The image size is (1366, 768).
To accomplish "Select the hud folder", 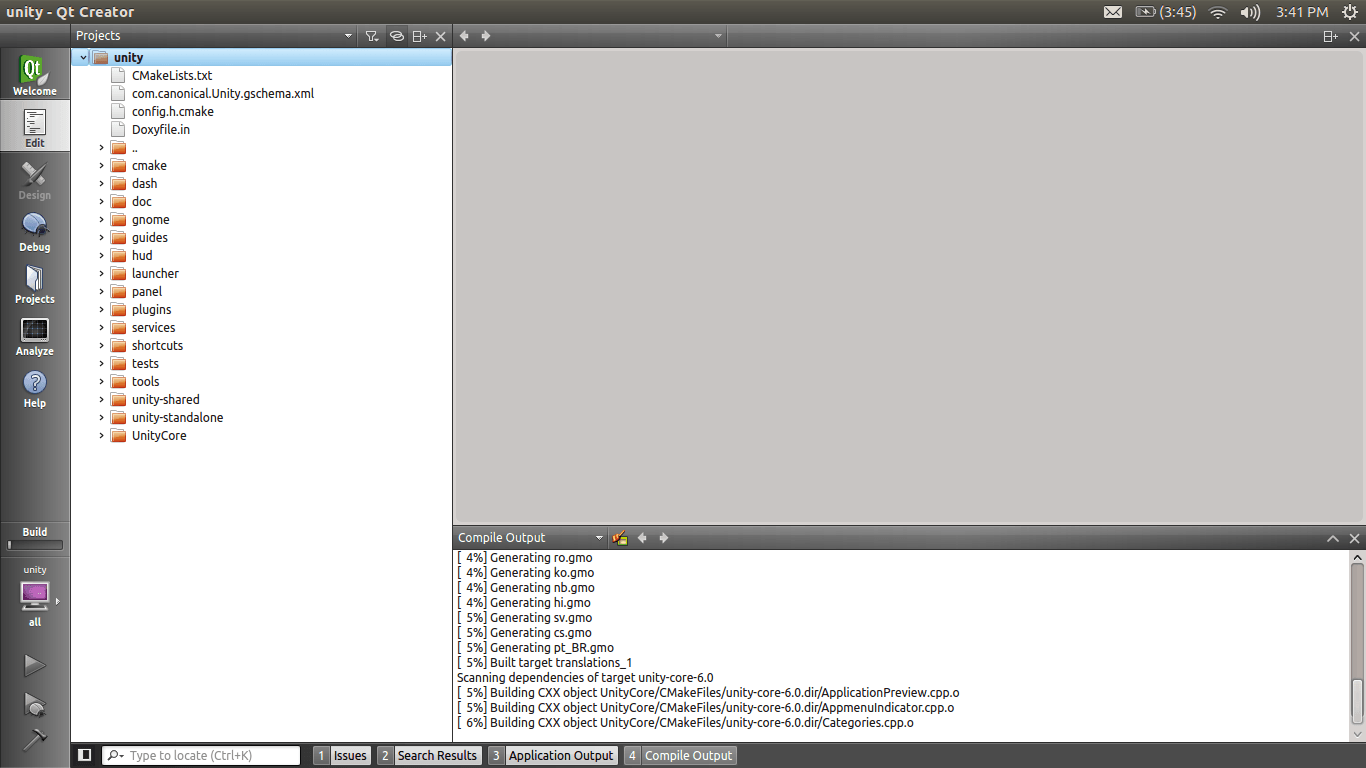I will click(142, 256).
